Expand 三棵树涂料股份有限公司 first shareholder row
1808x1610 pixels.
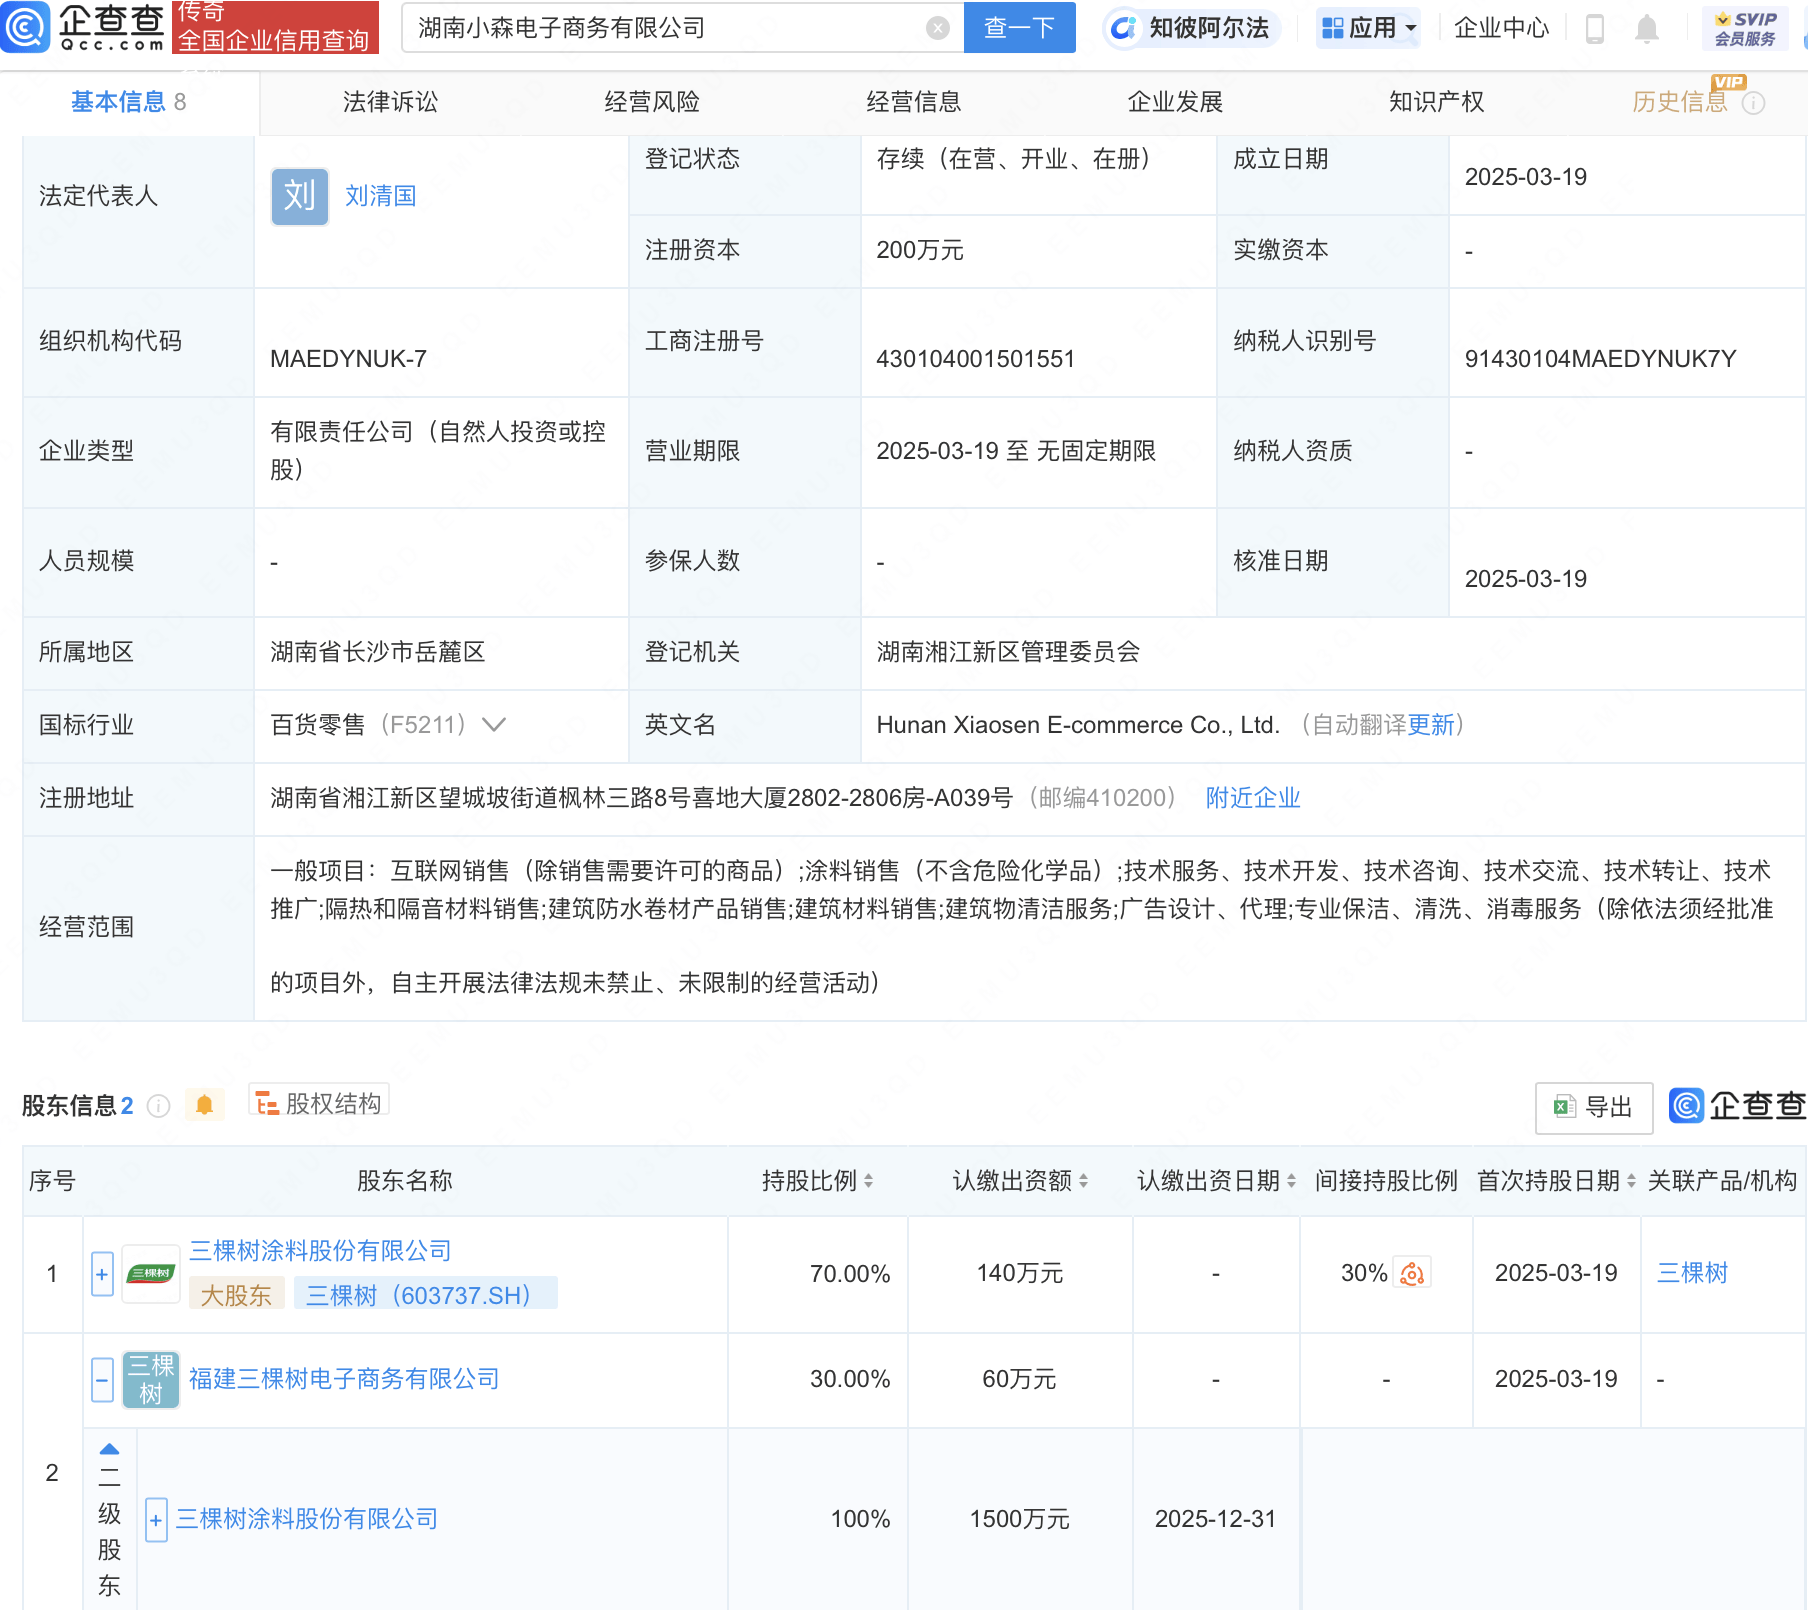102,1274
